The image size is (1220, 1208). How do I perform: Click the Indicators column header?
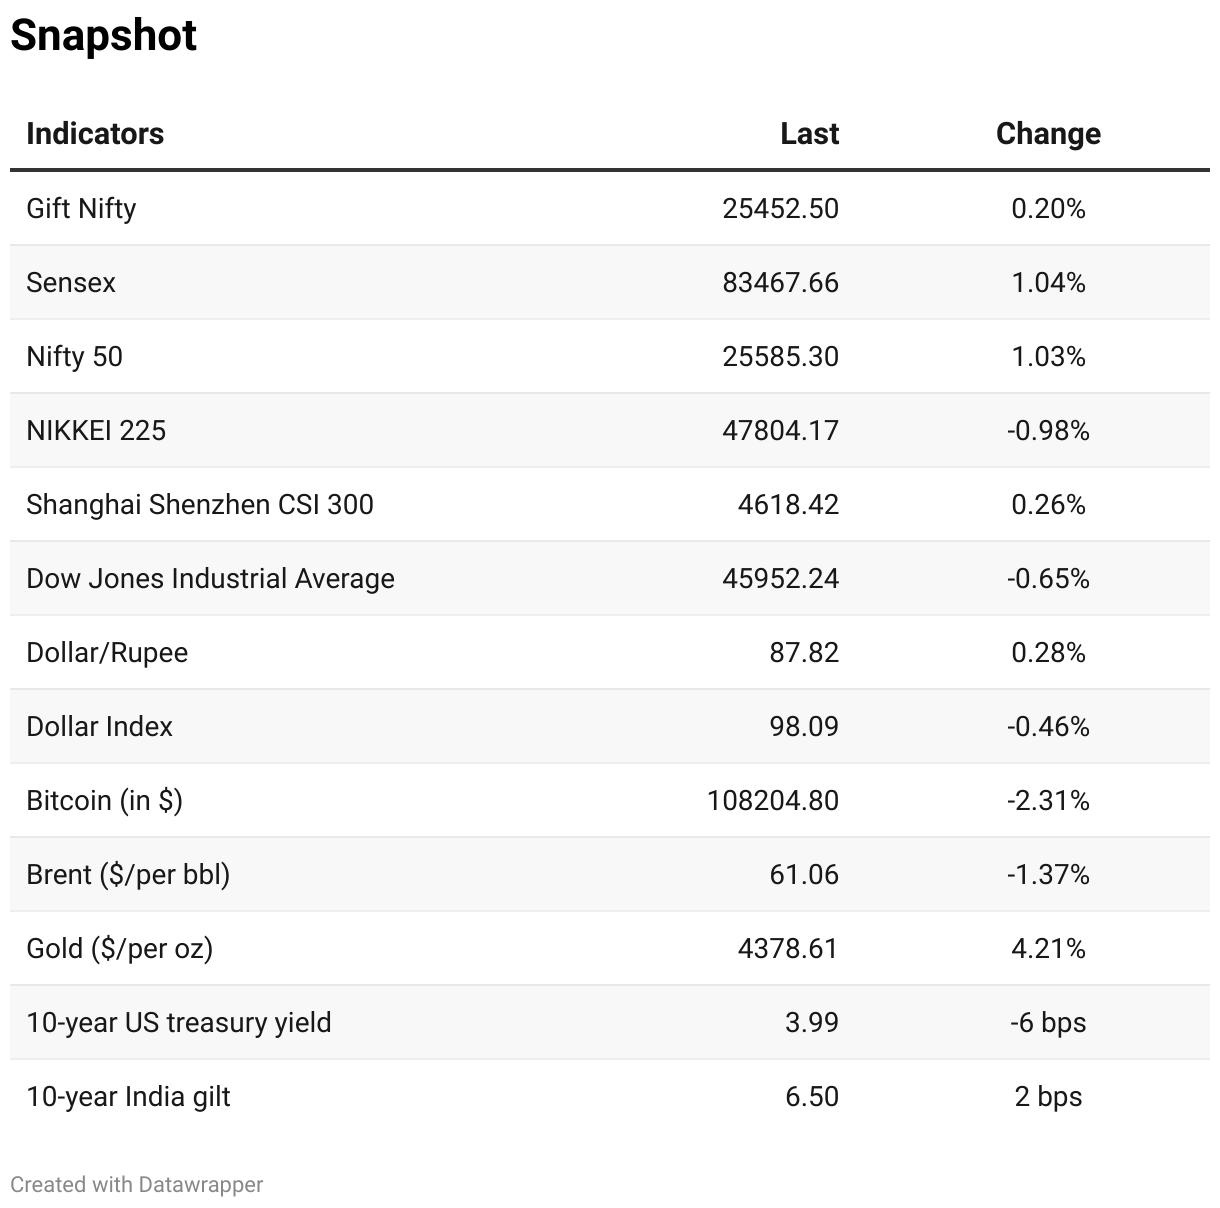coord(95,134)
